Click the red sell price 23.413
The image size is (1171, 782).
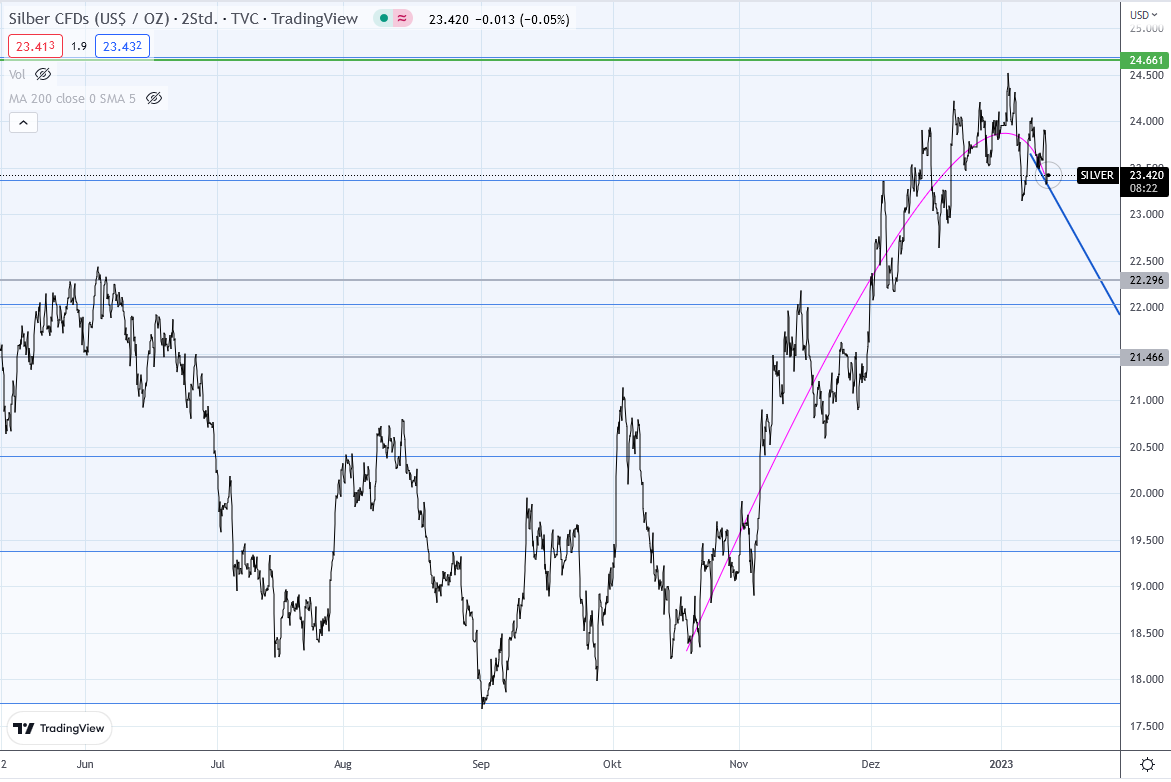pyautogui.click(x=35, y=46)
